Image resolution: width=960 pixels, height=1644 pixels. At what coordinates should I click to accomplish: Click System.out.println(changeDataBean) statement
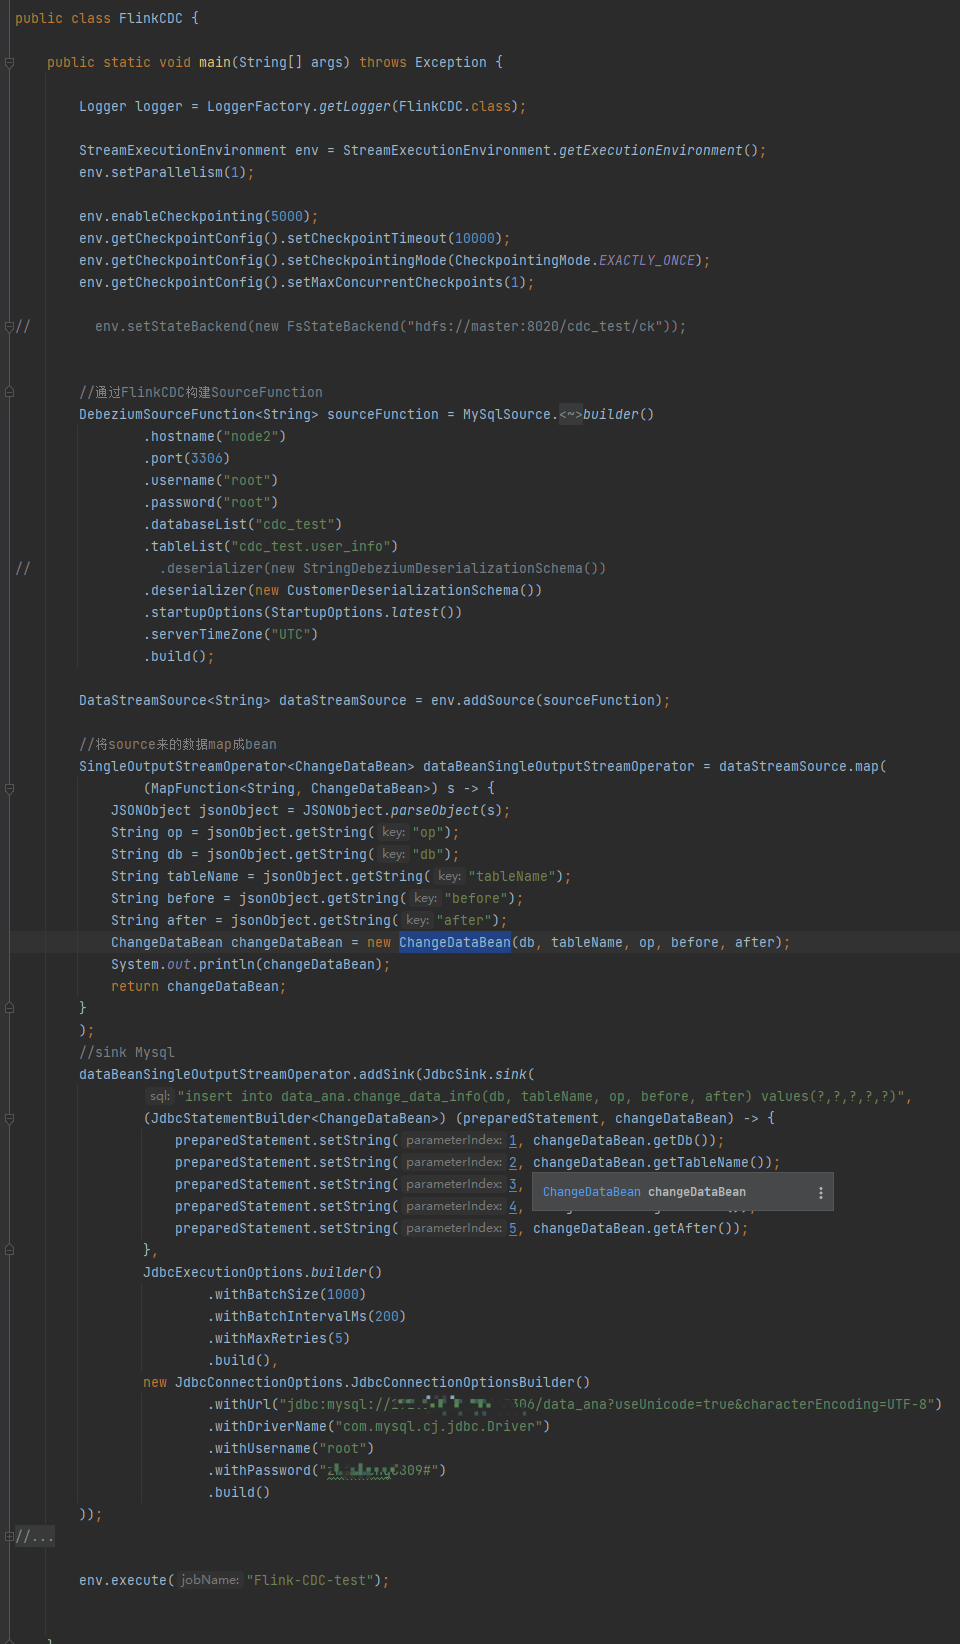251,964
